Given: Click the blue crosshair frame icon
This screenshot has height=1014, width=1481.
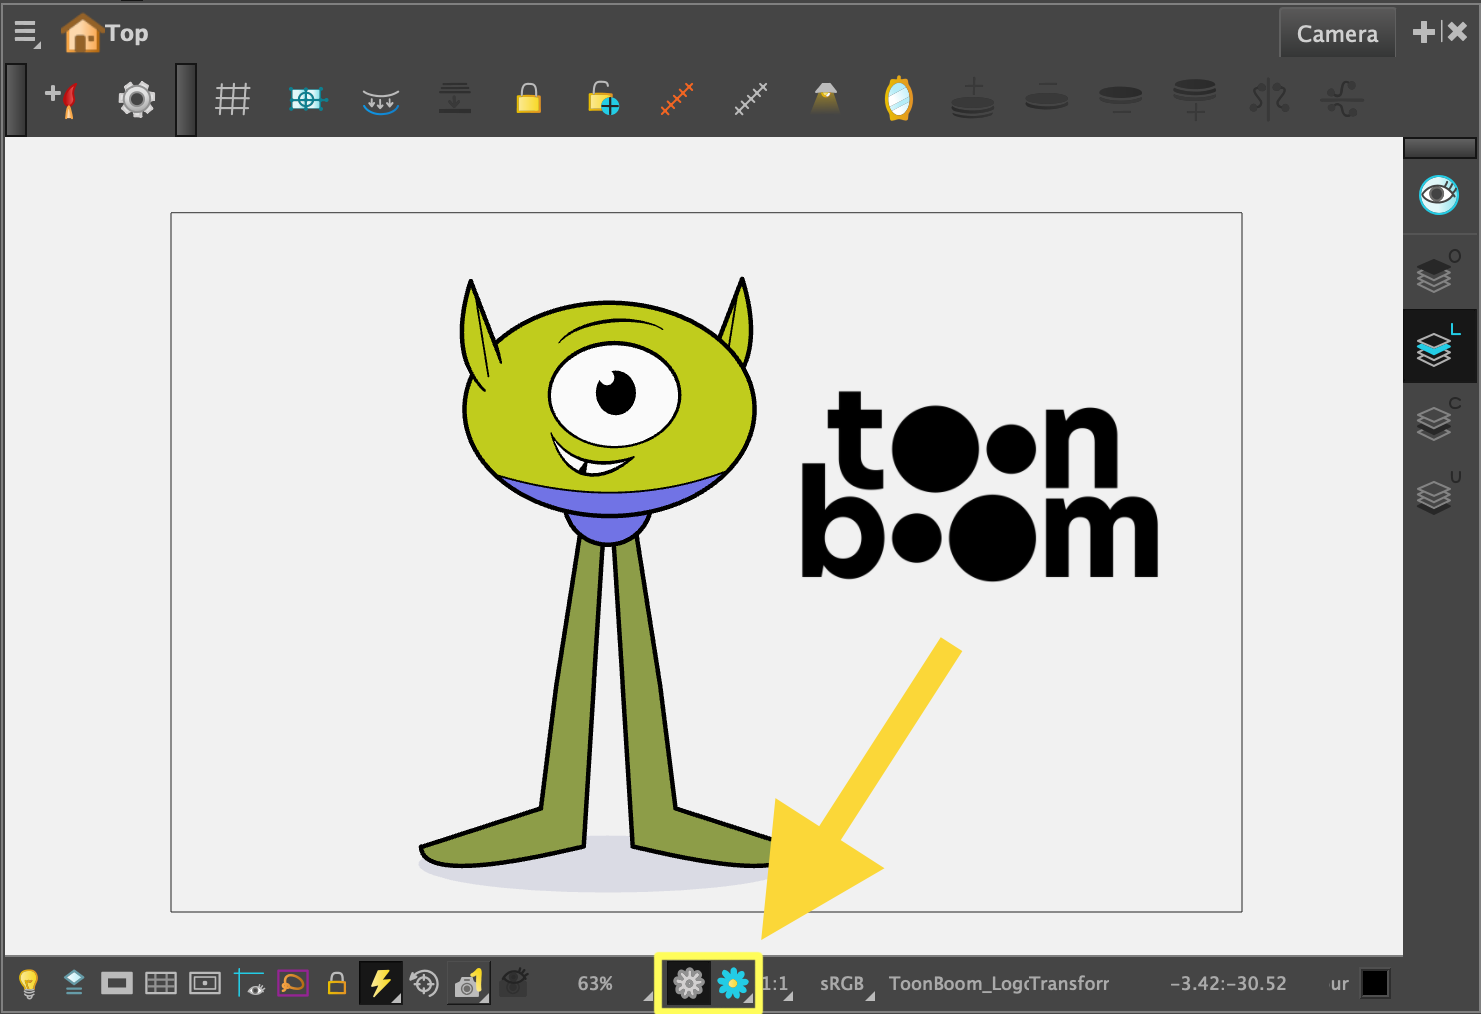Looking at the screenshot, I should pyautogui.click(x=307, y=99).
